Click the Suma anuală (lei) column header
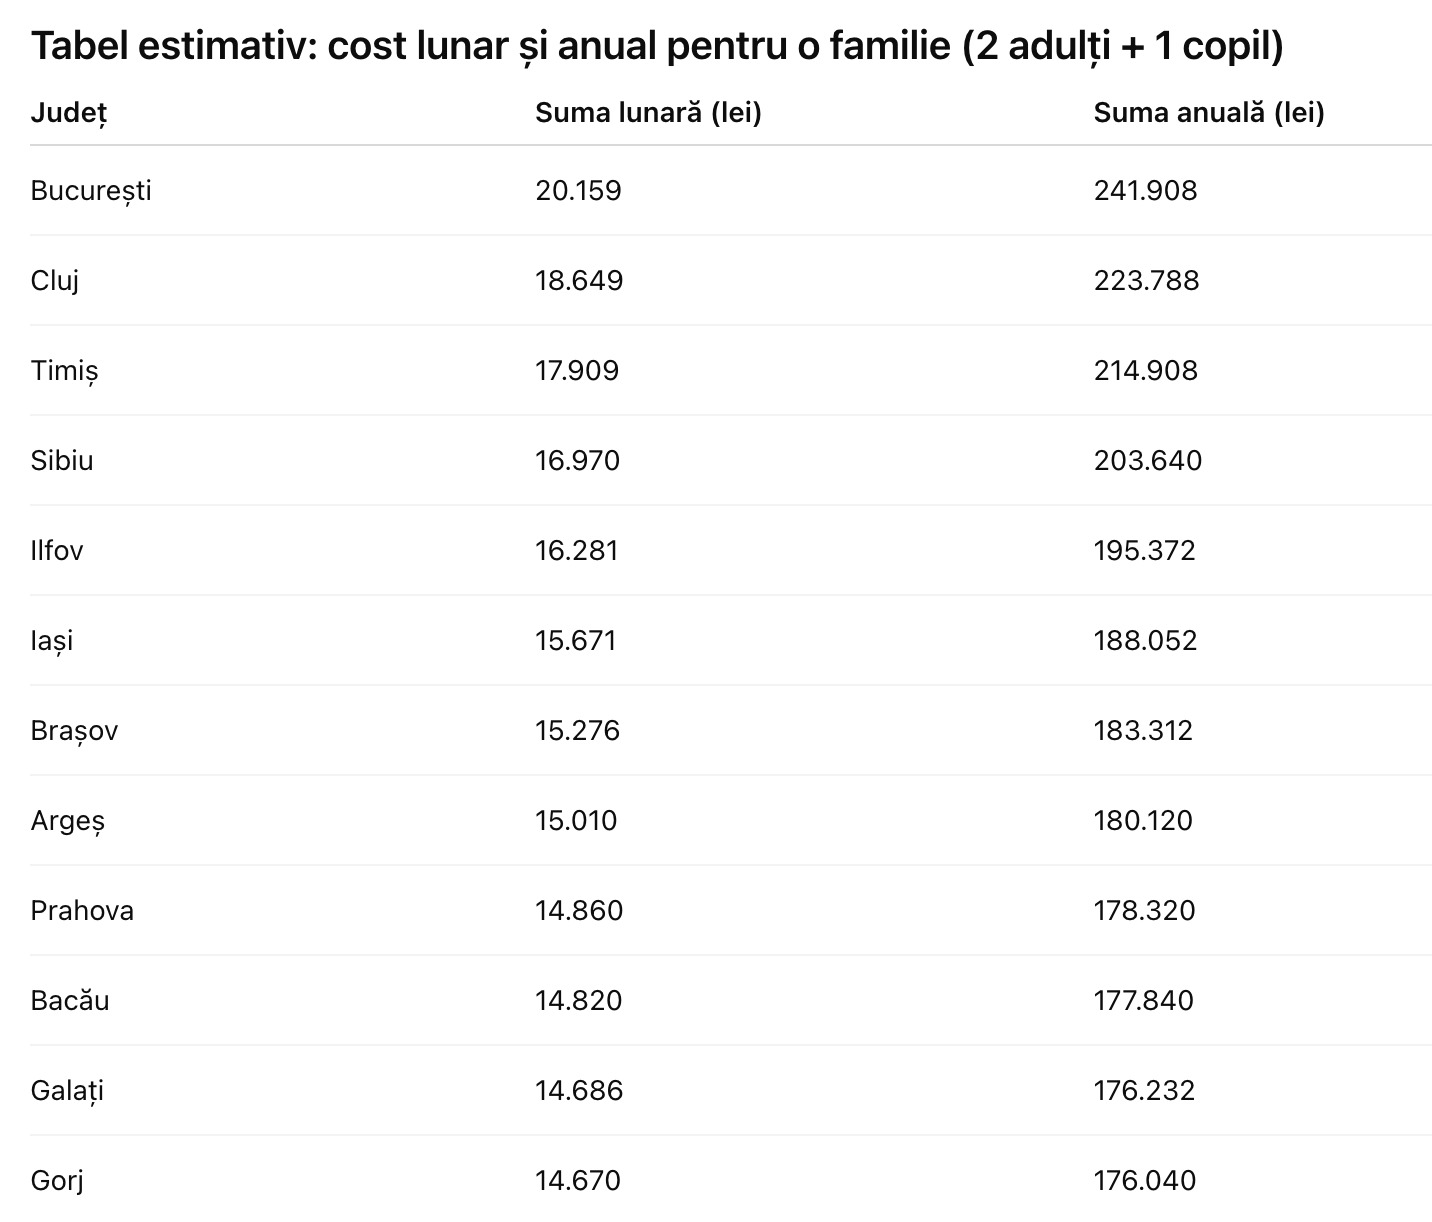Viewport: 1432px width, 1222px height. tap(1208, 113)
